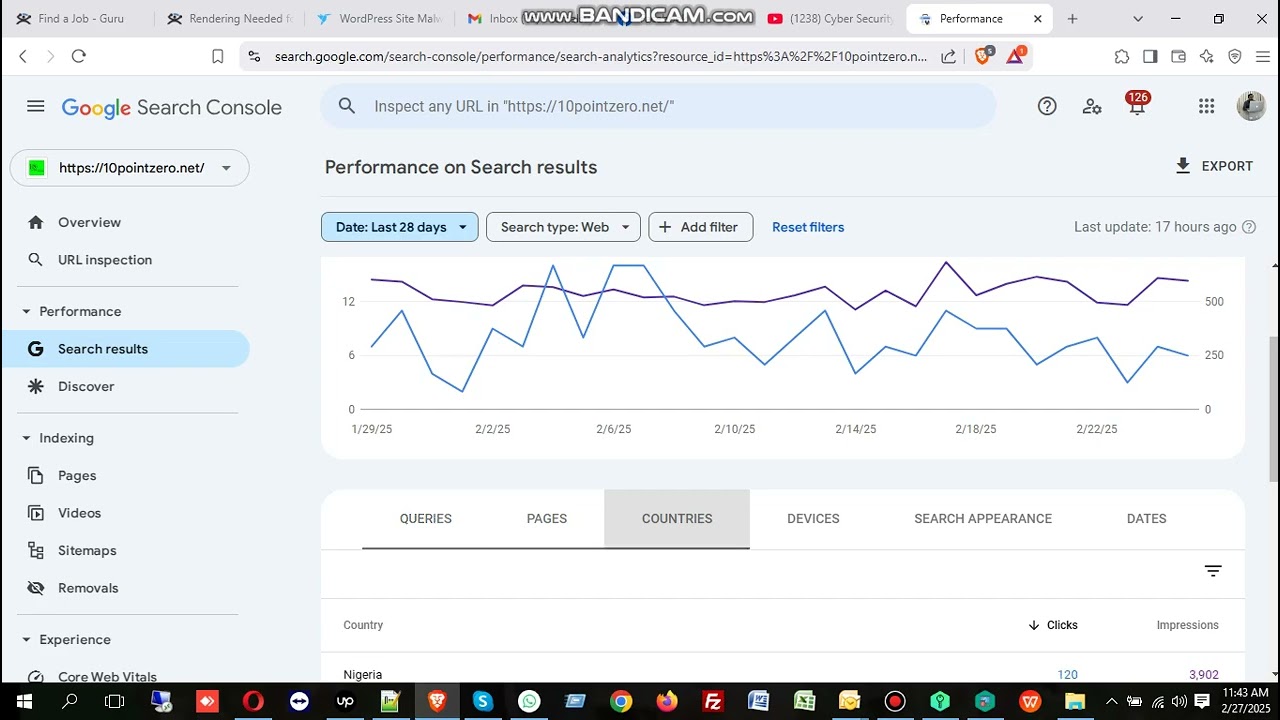Open WhatsApp from the taskbar
Screen dimensions: 1280x720
tap(529, 701)
